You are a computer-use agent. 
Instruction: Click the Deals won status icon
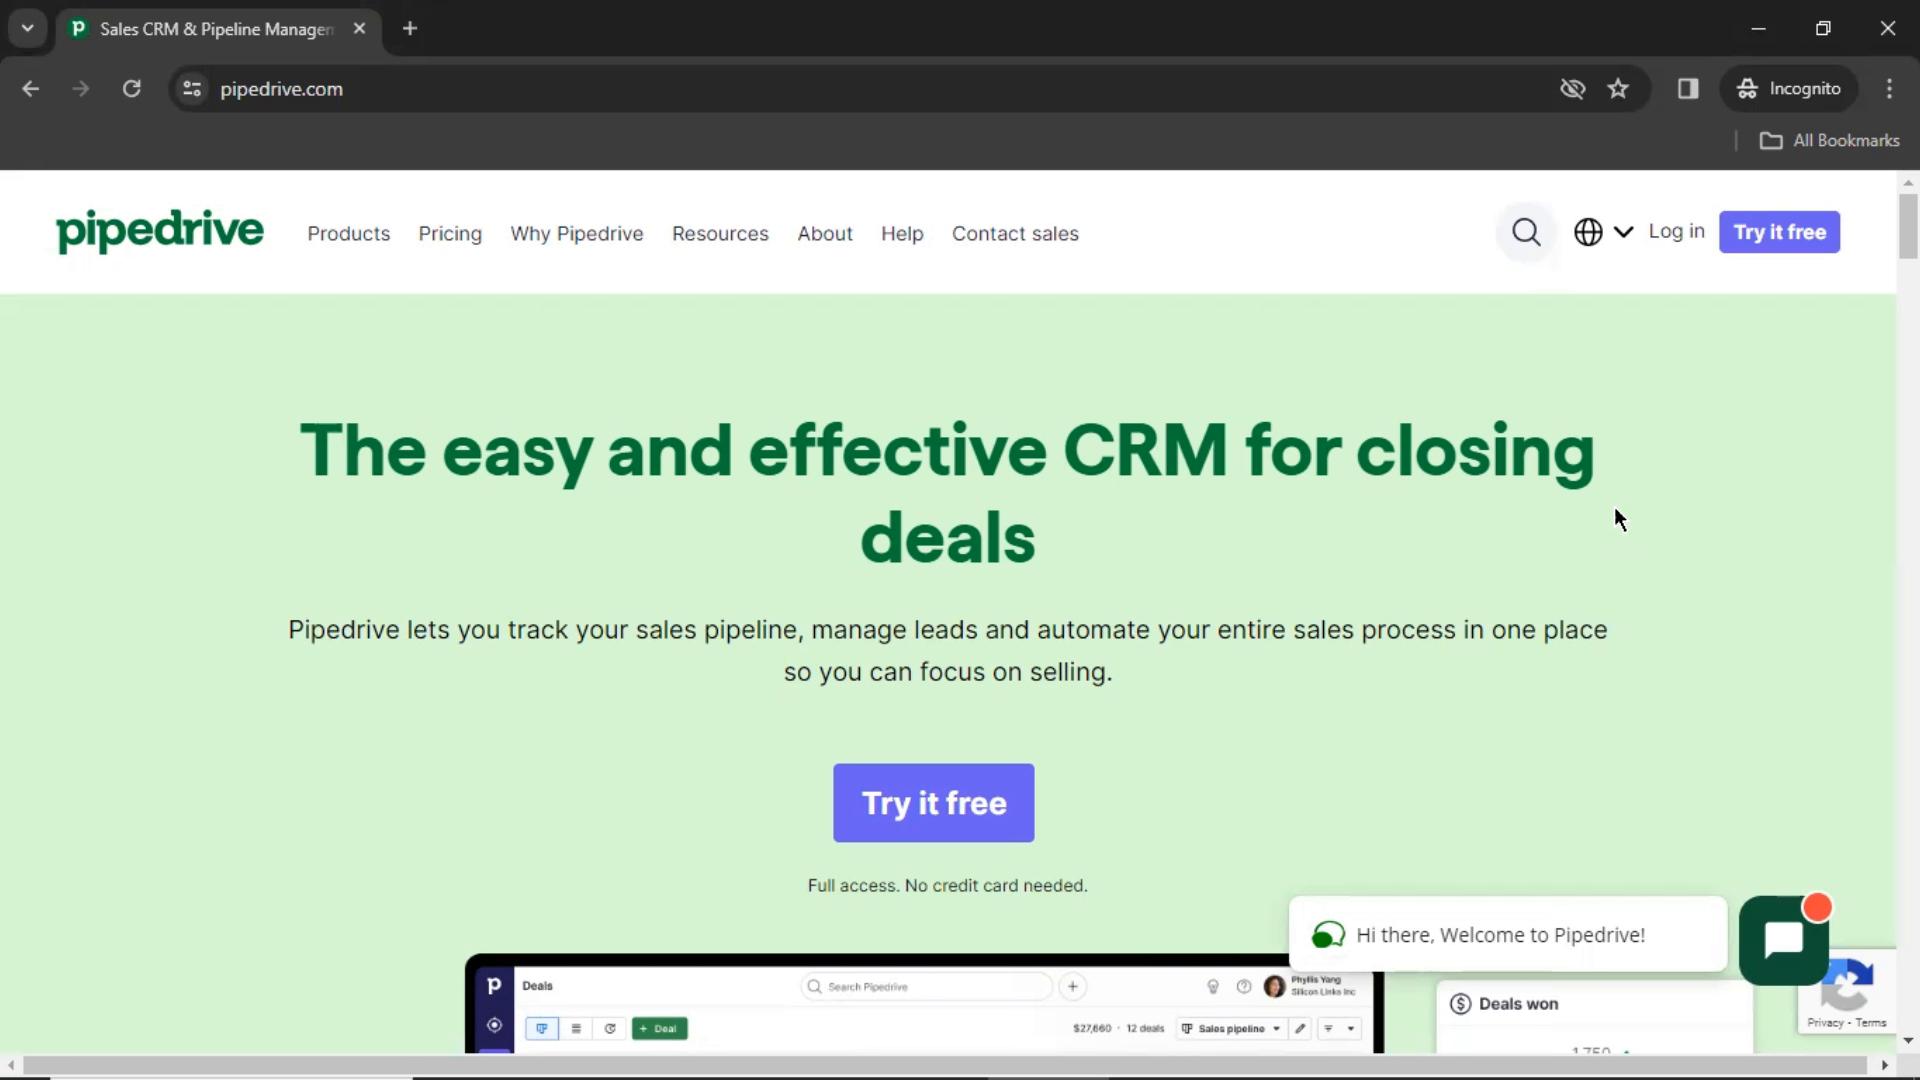[1460, 1004]
